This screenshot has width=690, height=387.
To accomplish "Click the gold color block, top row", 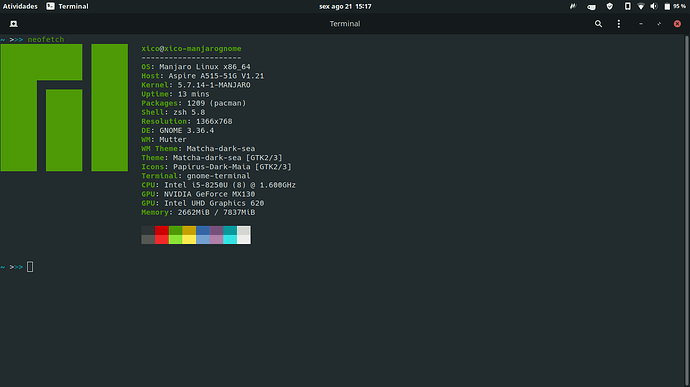I will (189, 230).
